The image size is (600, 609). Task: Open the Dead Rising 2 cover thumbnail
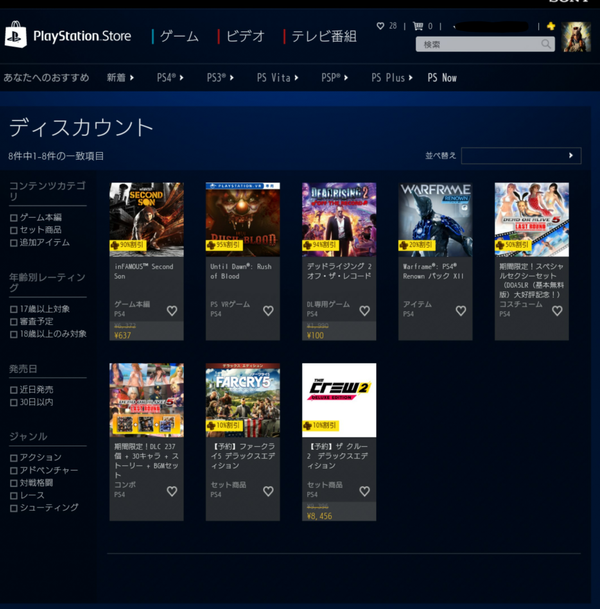tap(339, 219)
